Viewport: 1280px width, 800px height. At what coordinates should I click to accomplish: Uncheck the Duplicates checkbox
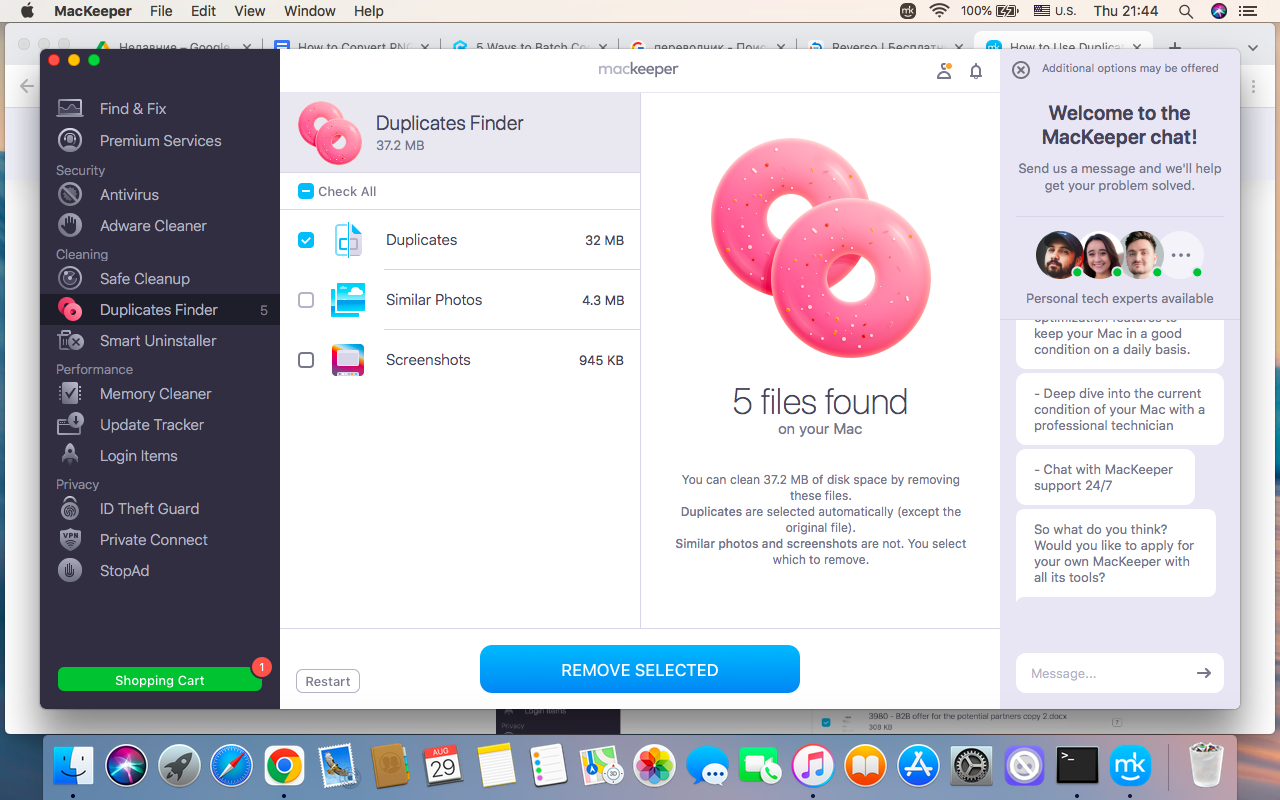(305, 240)
